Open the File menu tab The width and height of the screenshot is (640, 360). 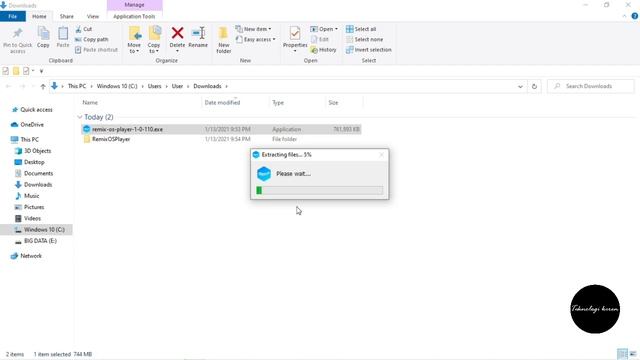(x=13, y=16)
